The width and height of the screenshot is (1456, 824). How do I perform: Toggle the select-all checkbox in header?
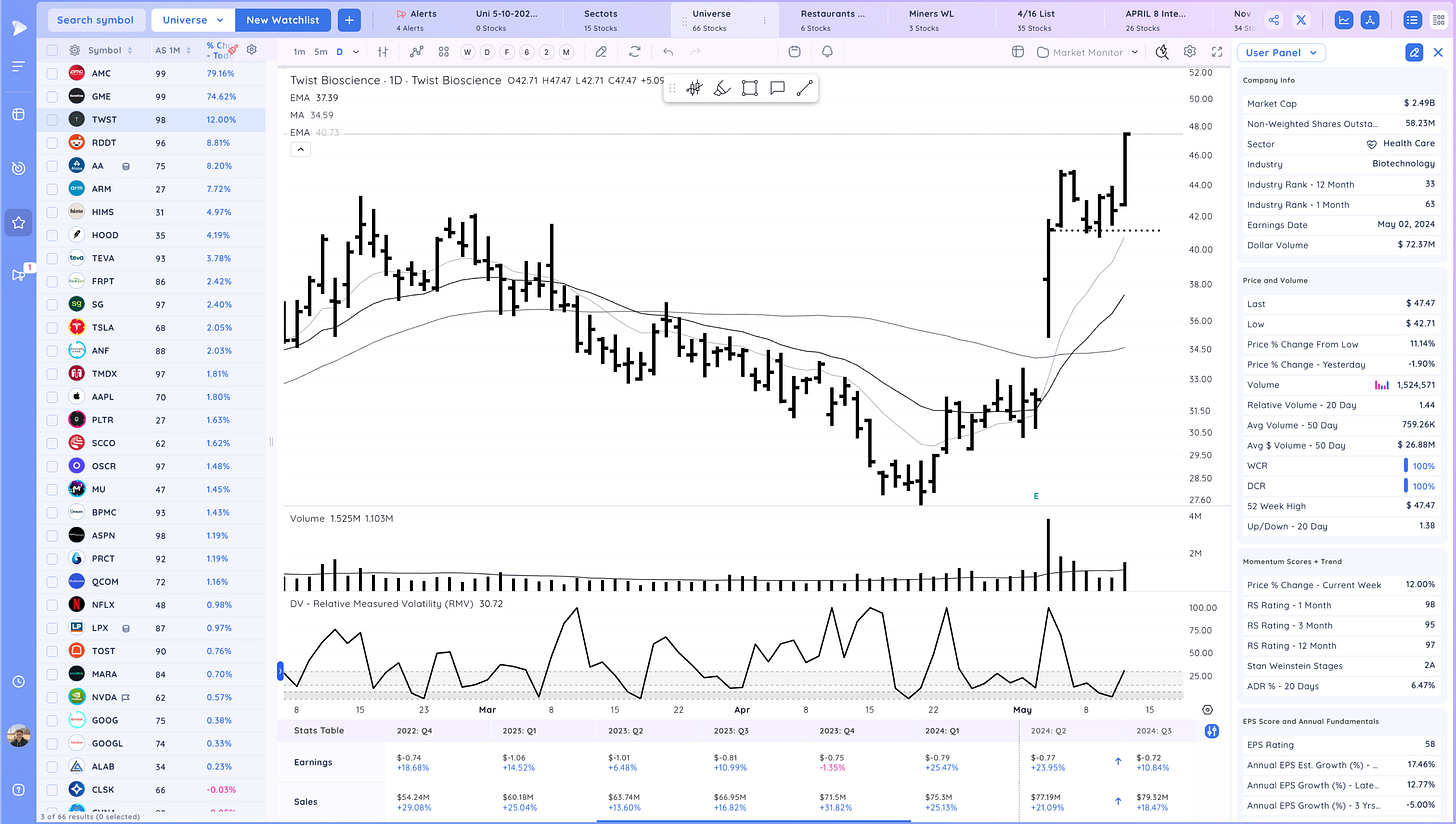click(52, 50)
